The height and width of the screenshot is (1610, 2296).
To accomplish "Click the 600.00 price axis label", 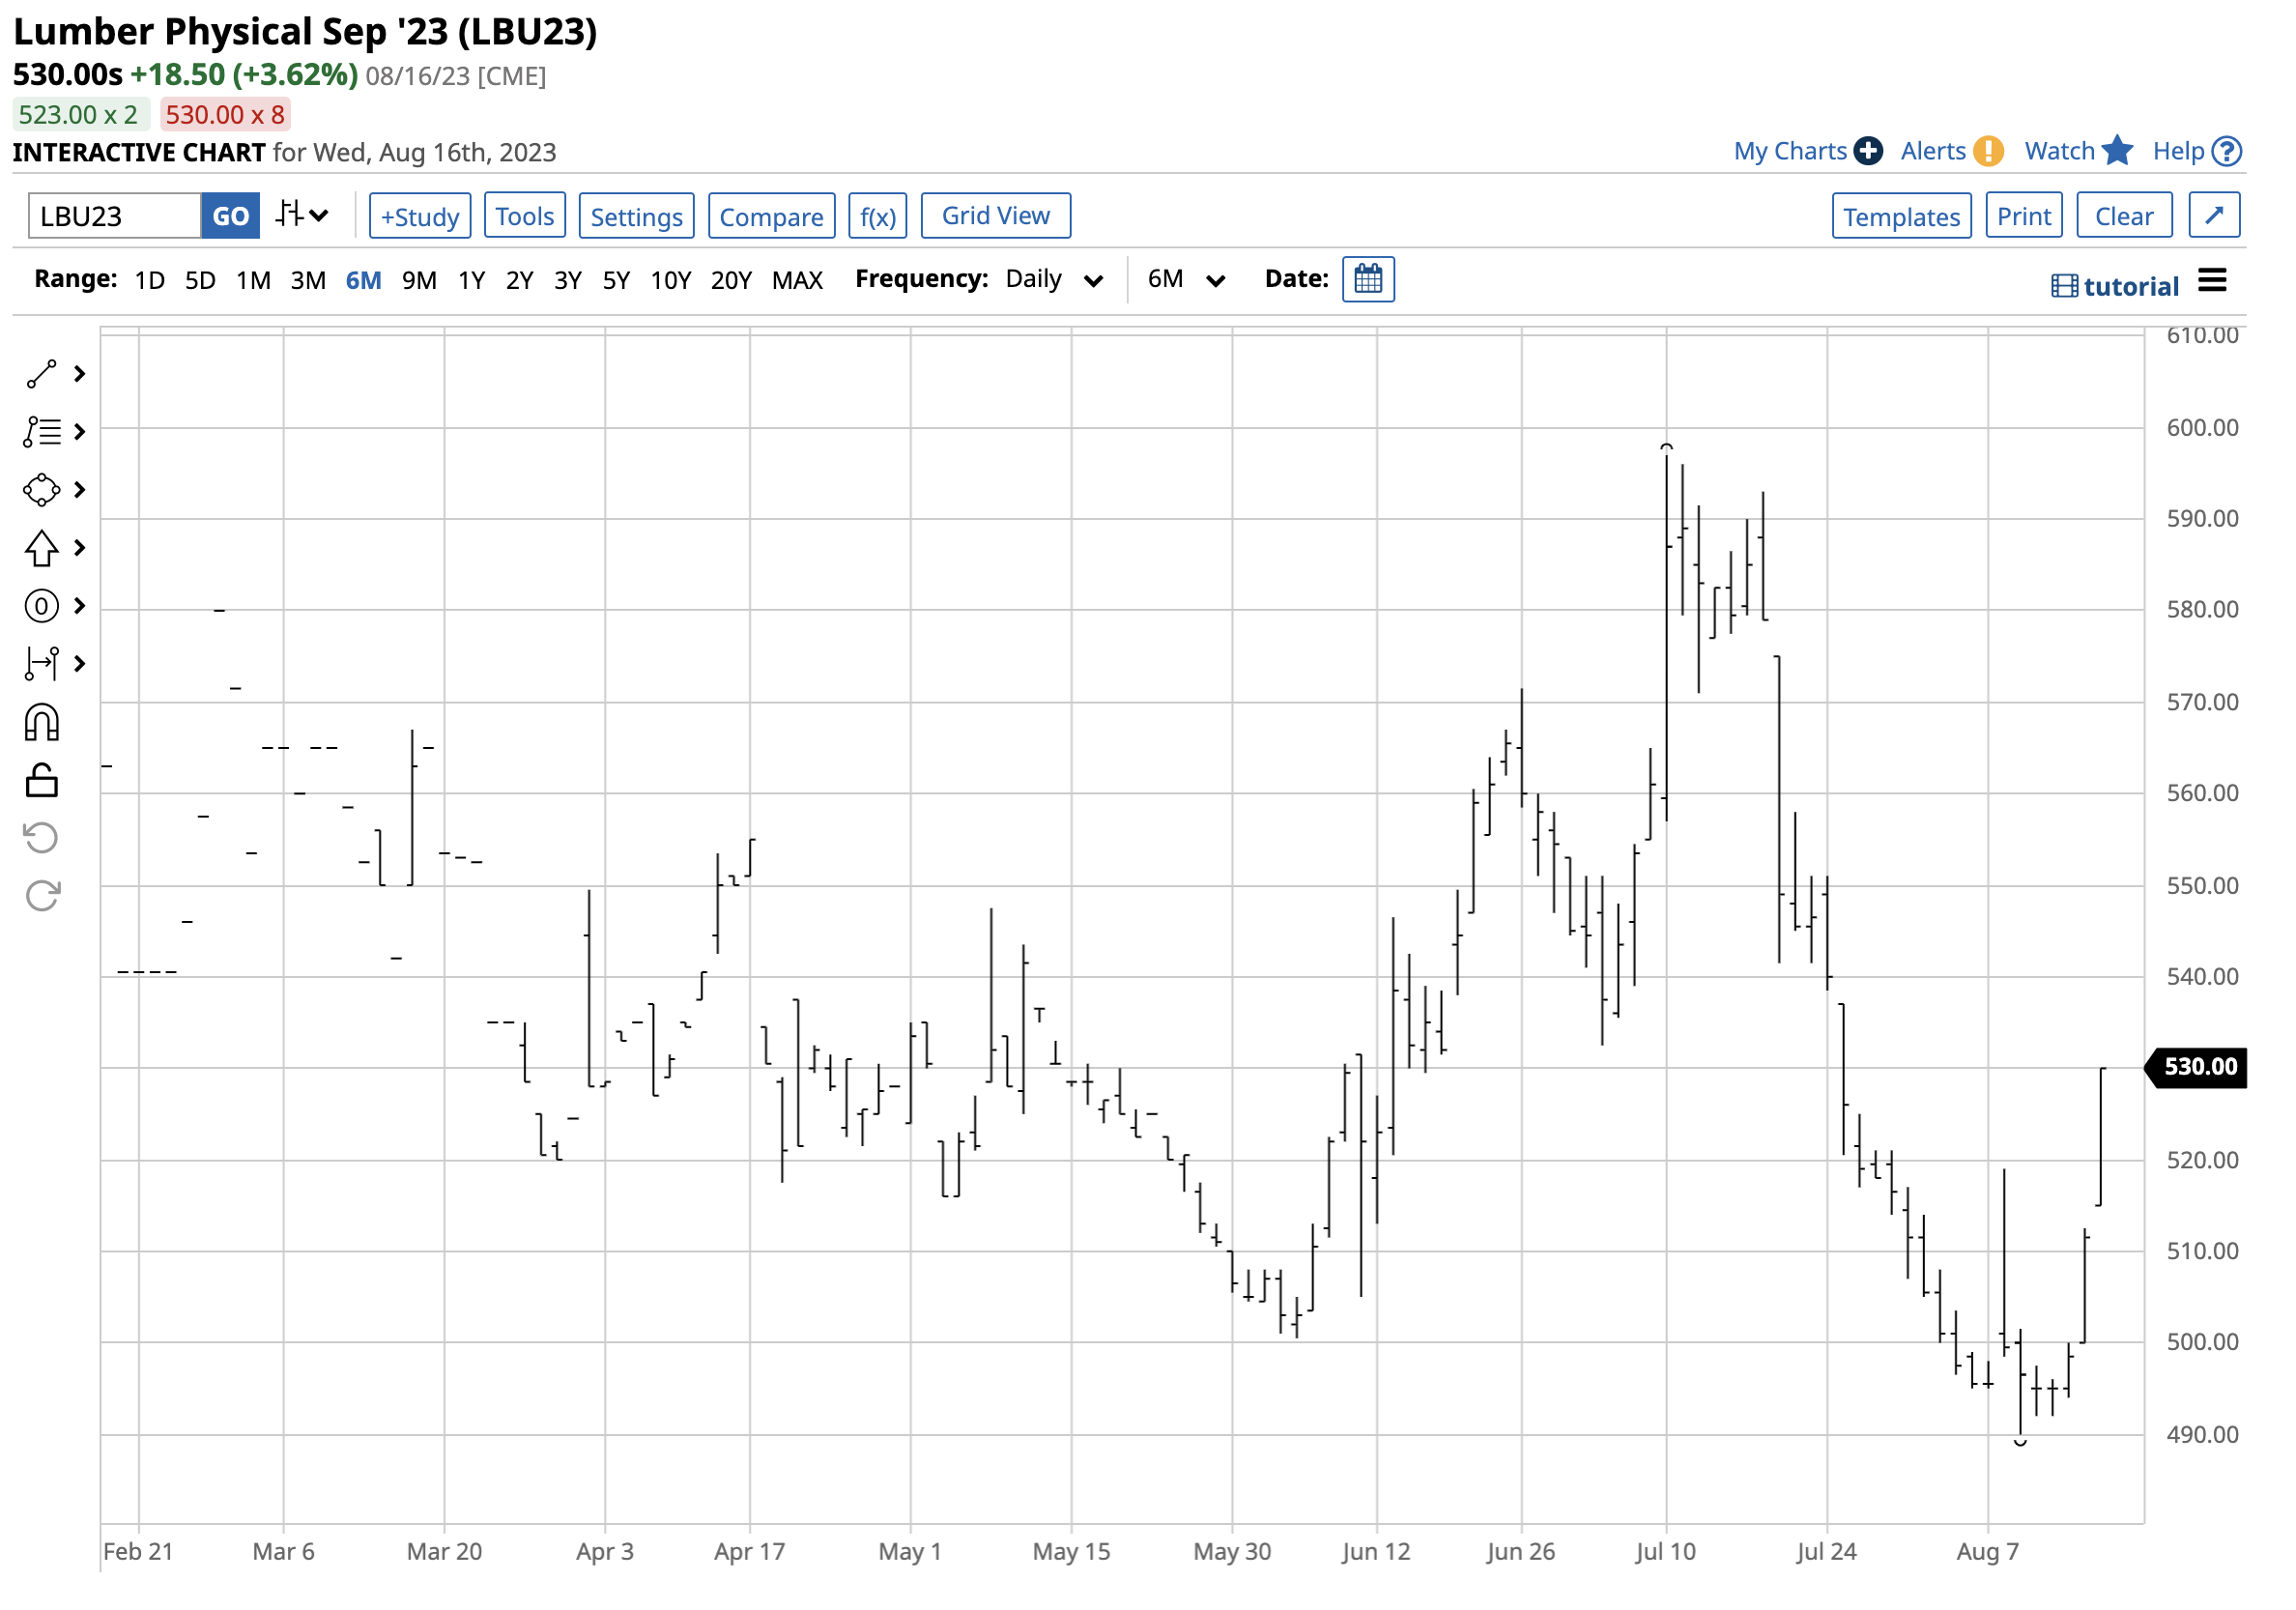I will click(x=2201, y=428).
